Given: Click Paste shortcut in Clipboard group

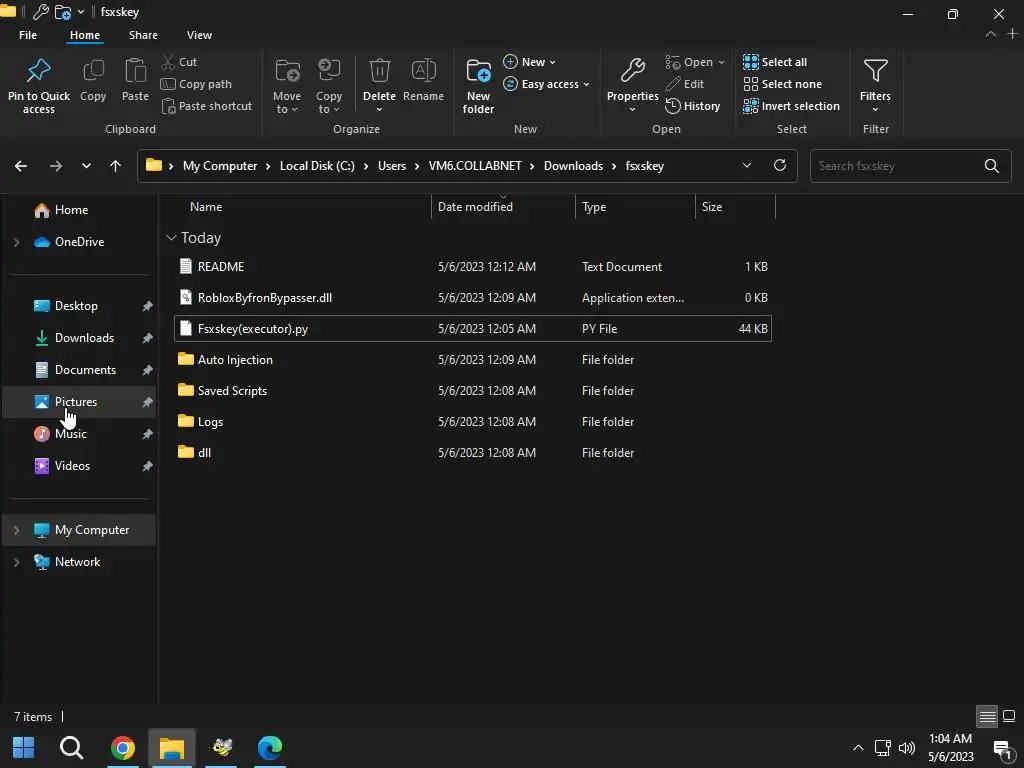Looking at the screenshot, I should click(206, 106).
